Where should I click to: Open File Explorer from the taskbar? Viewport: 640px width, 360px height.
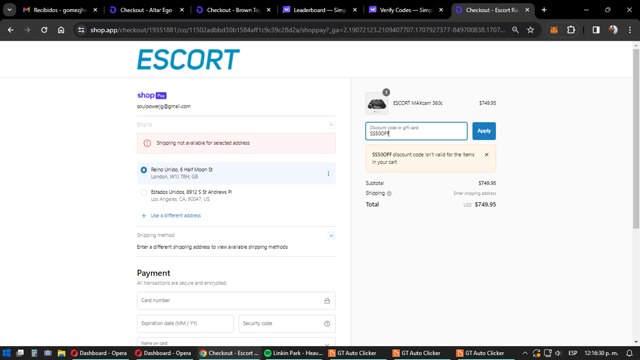62,353
